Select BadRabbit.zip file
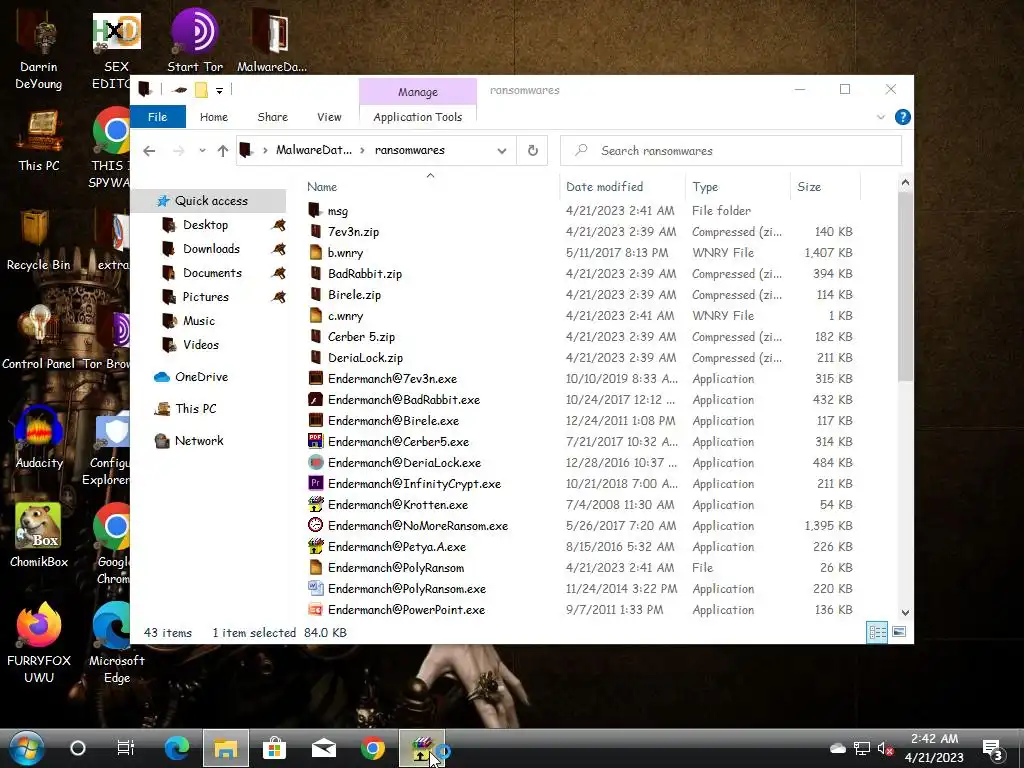This screenshot has width=1024, height=768. (364, 274)
